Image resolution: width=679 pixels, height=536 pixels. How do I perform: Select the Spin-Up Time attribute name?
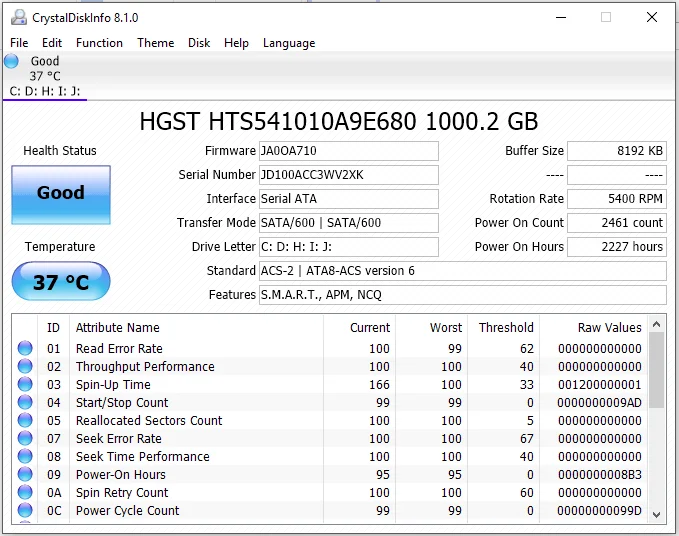coord(113,385)
